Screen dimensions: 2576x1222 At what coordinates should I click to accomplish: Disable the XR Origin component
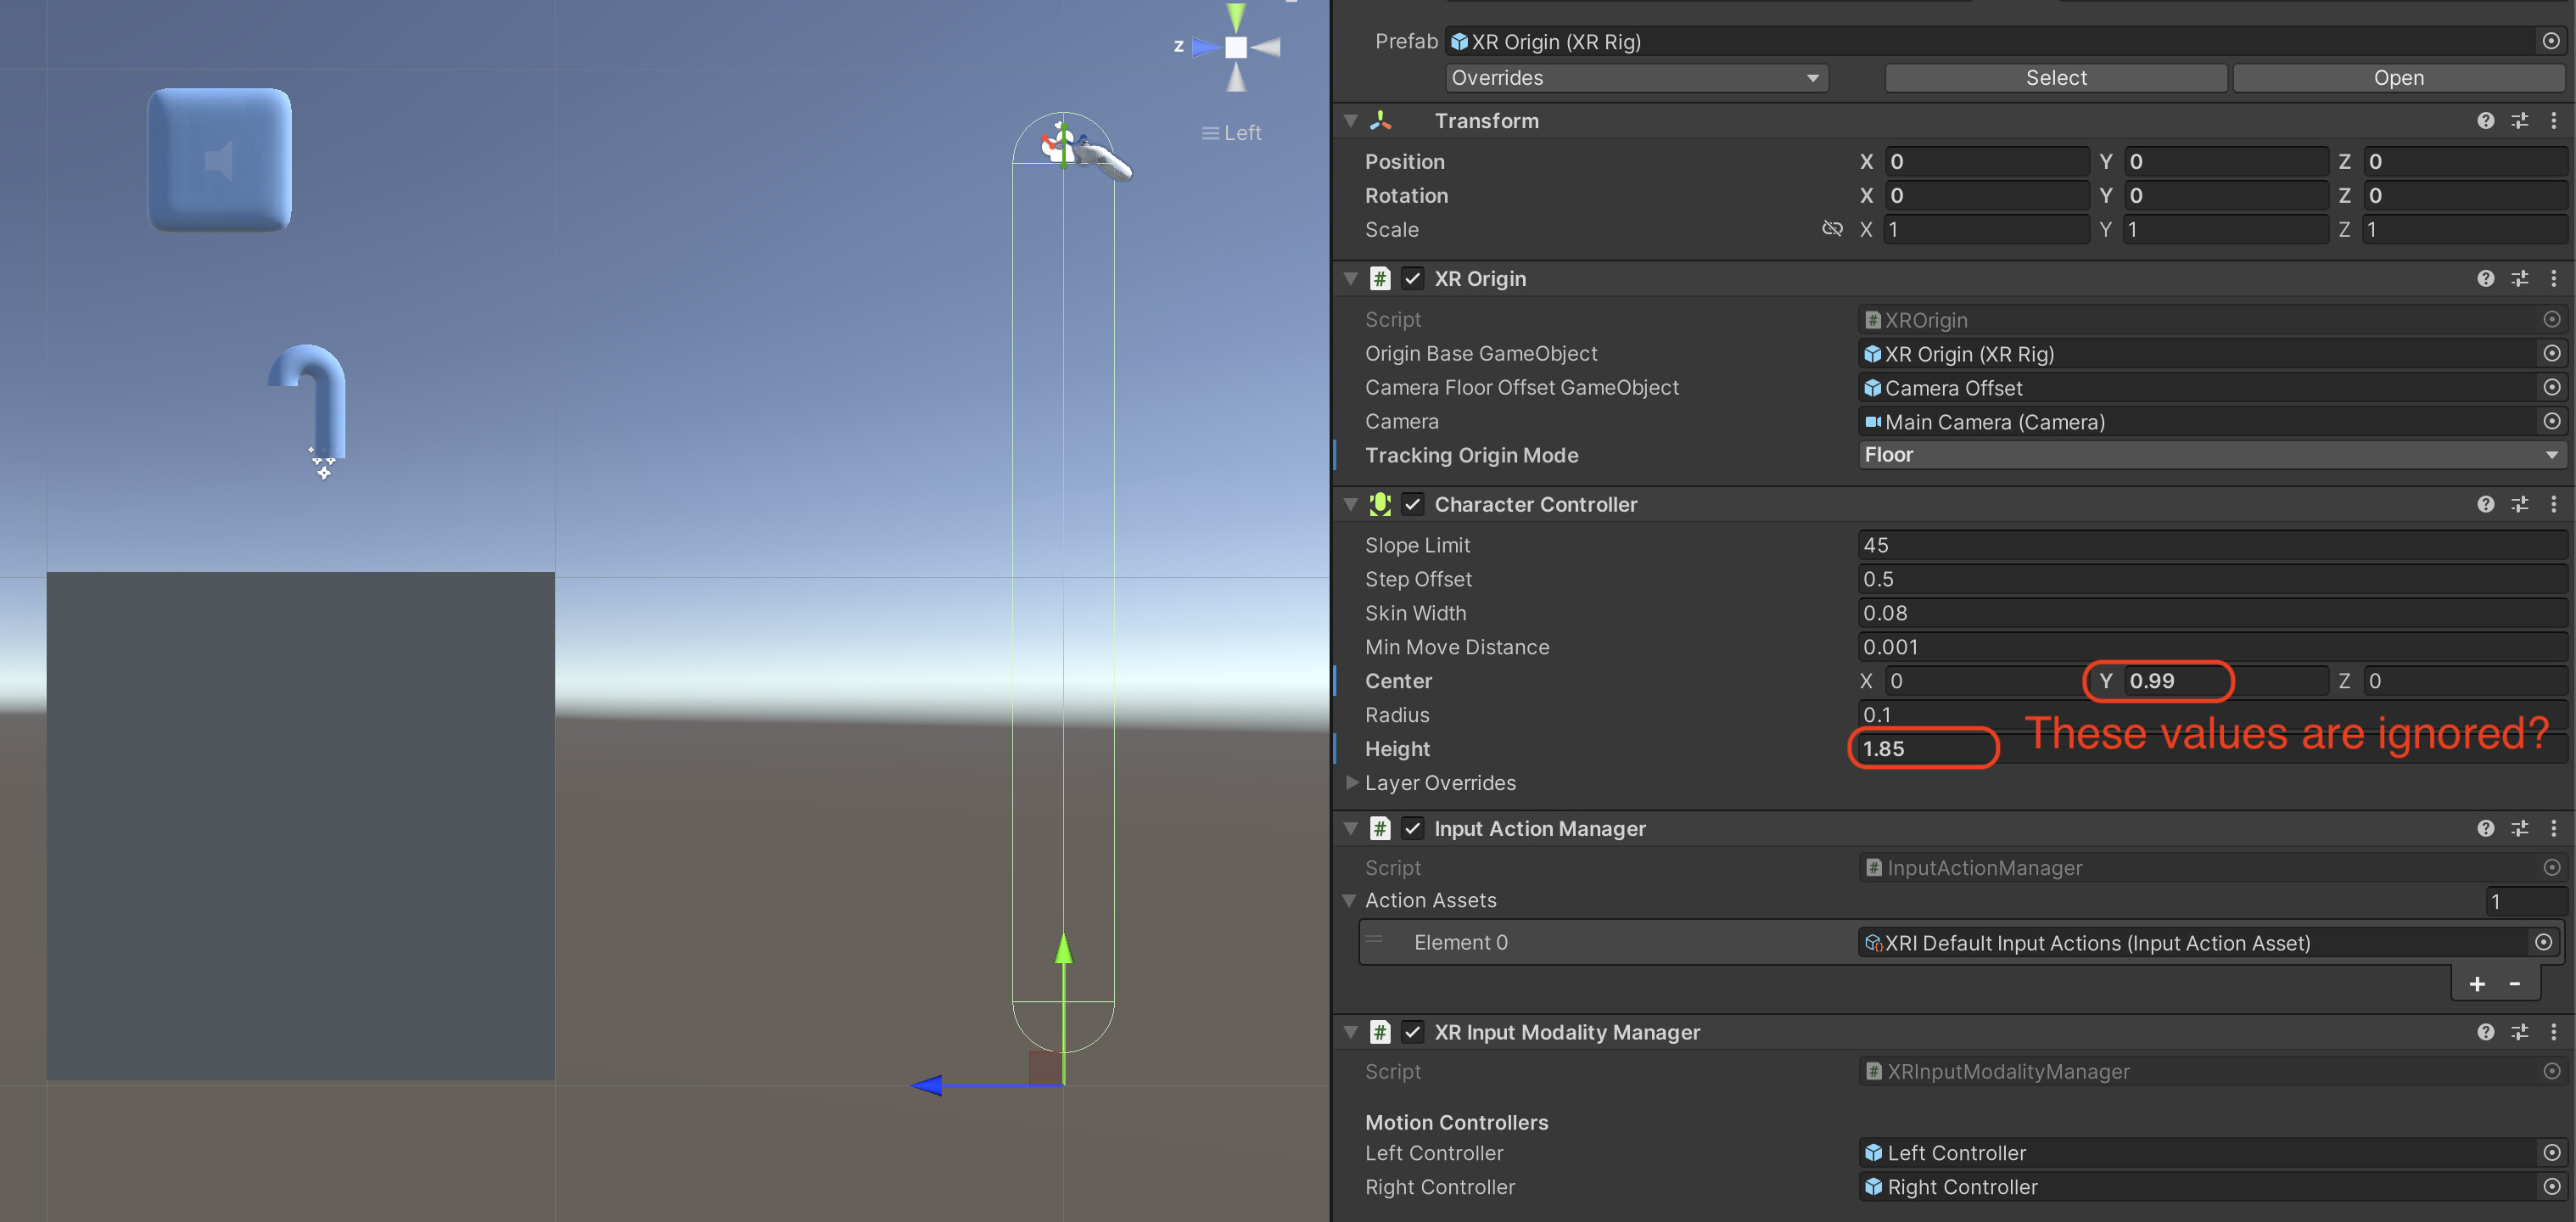tap(1413, 278)
